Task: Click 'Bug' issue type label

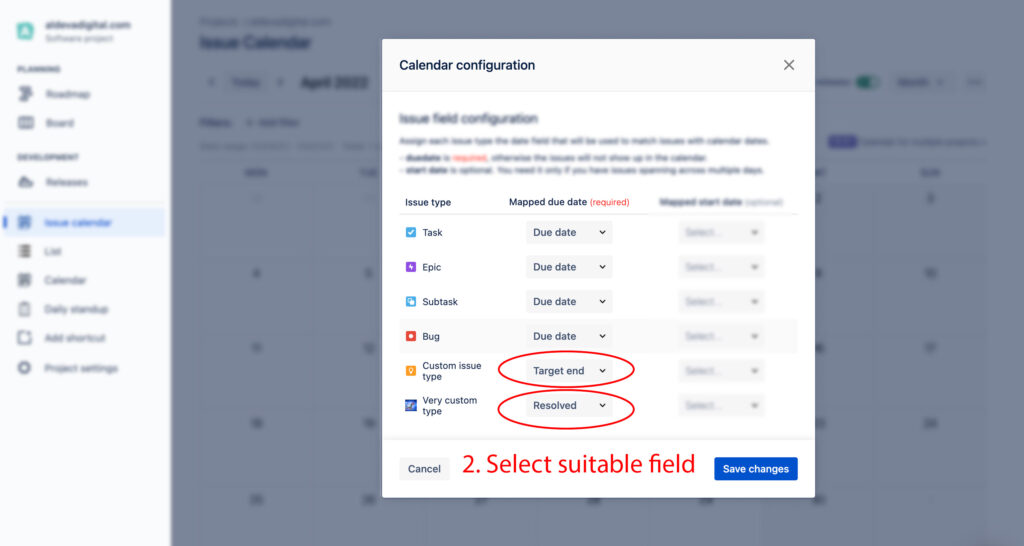Action: 431,336
